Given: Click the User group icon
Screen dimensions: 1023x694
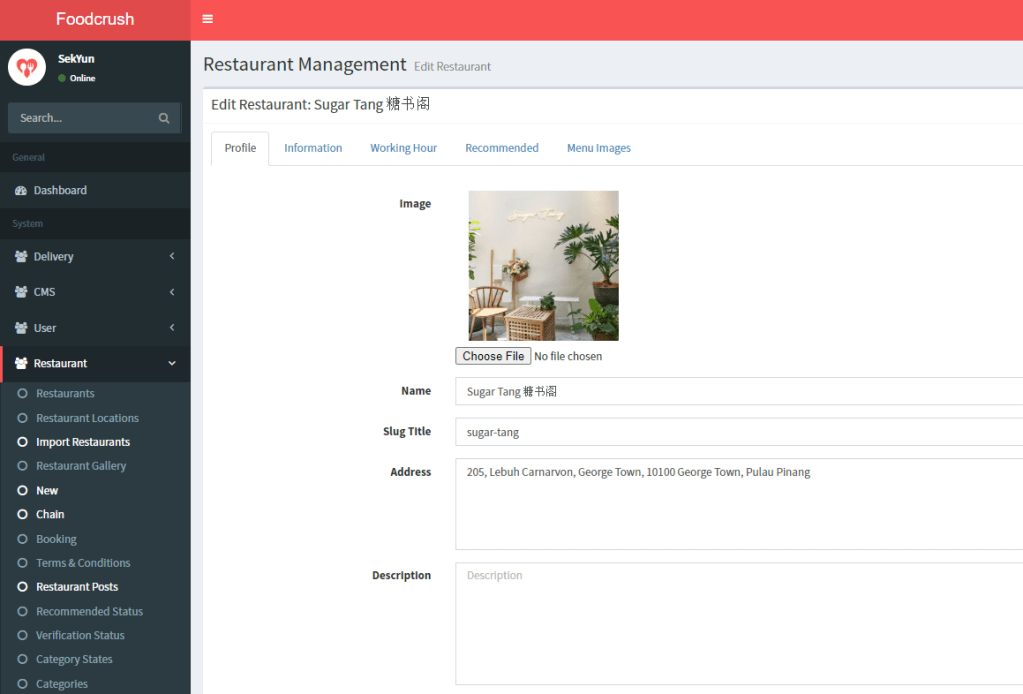Looking at the screenshot, I should tap(21, 328).
